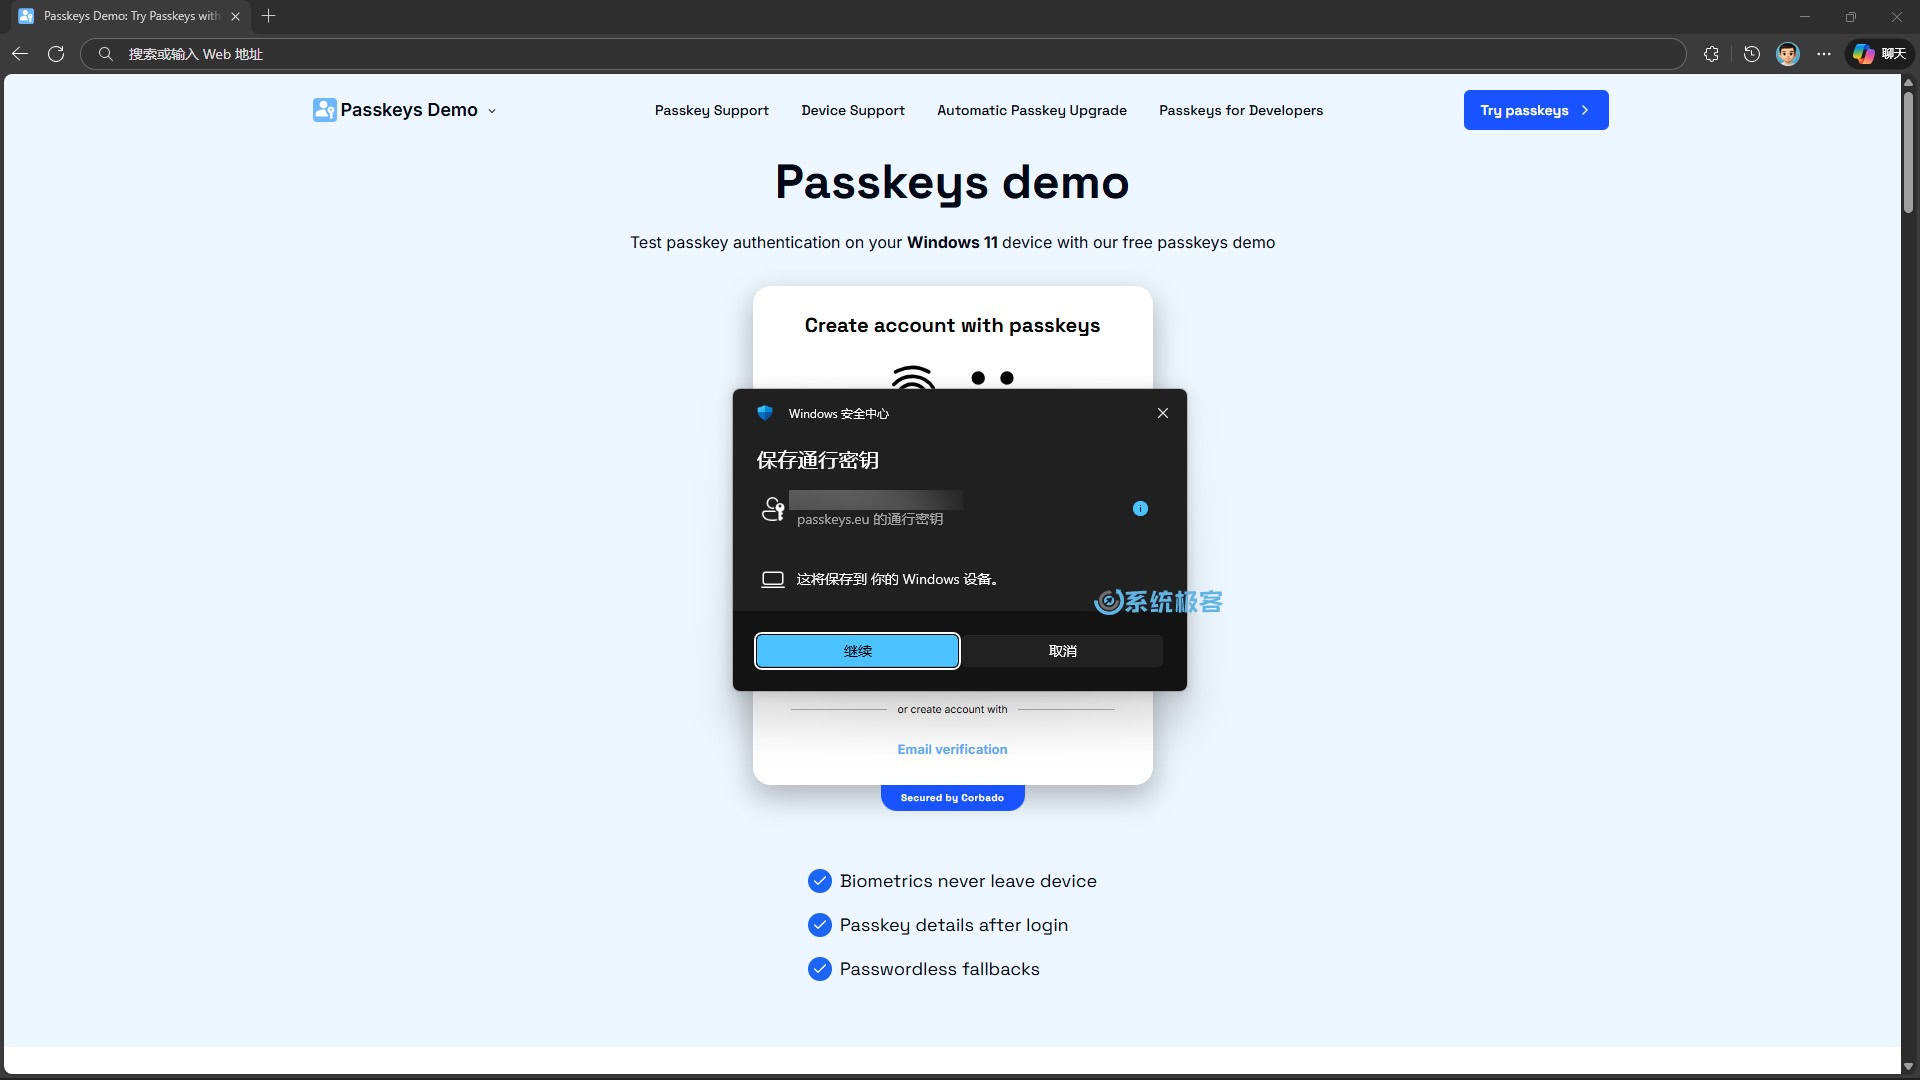Click the Passkeys Demo logo
This screenshot has width=1920, height=1080.
click(x=396, y=110)
